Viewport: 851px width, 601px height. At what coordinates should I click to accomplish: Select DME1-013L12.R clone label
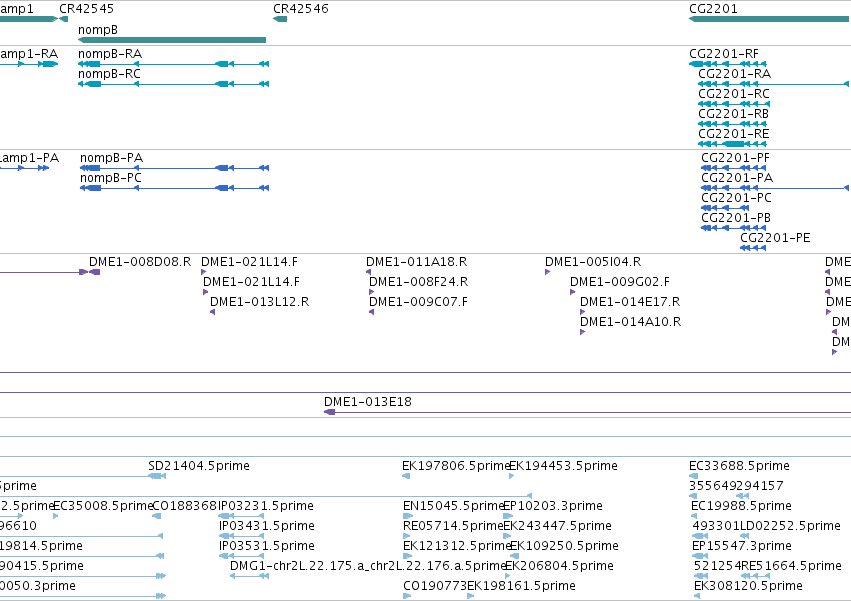pyautogui.click(x=259, y=302)
